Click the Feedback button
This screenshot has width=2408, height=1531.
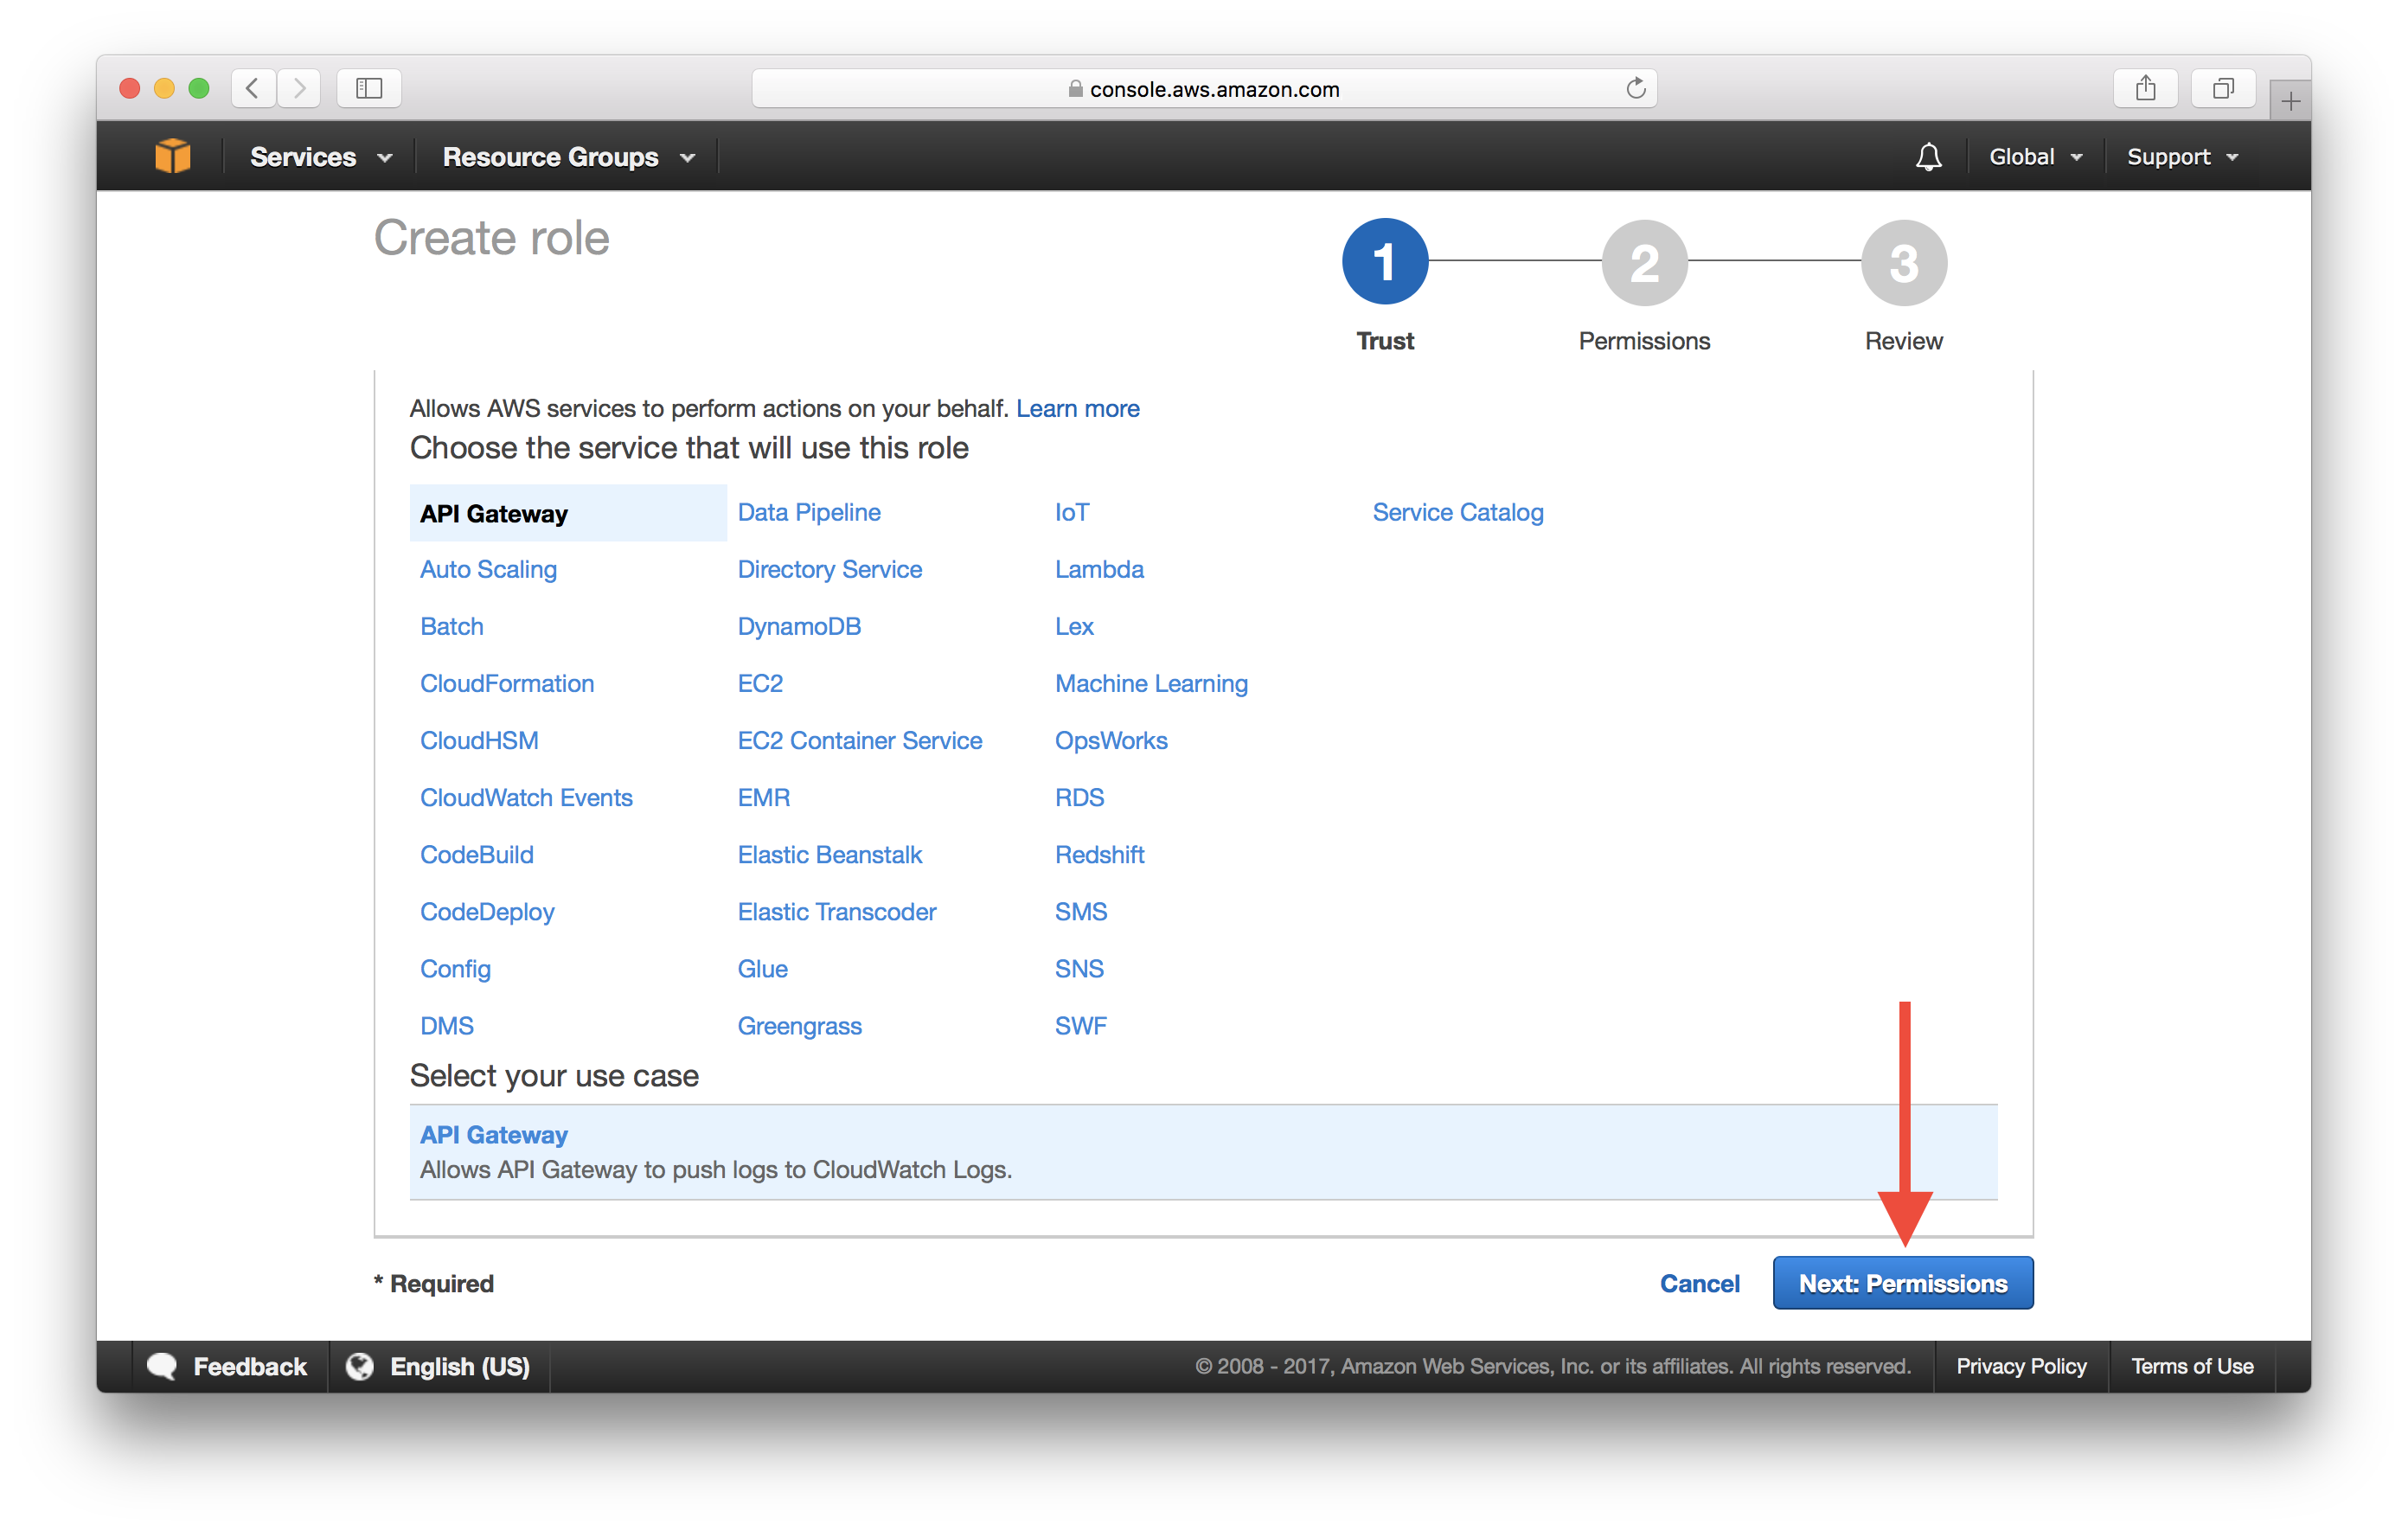coord(235,1364)
